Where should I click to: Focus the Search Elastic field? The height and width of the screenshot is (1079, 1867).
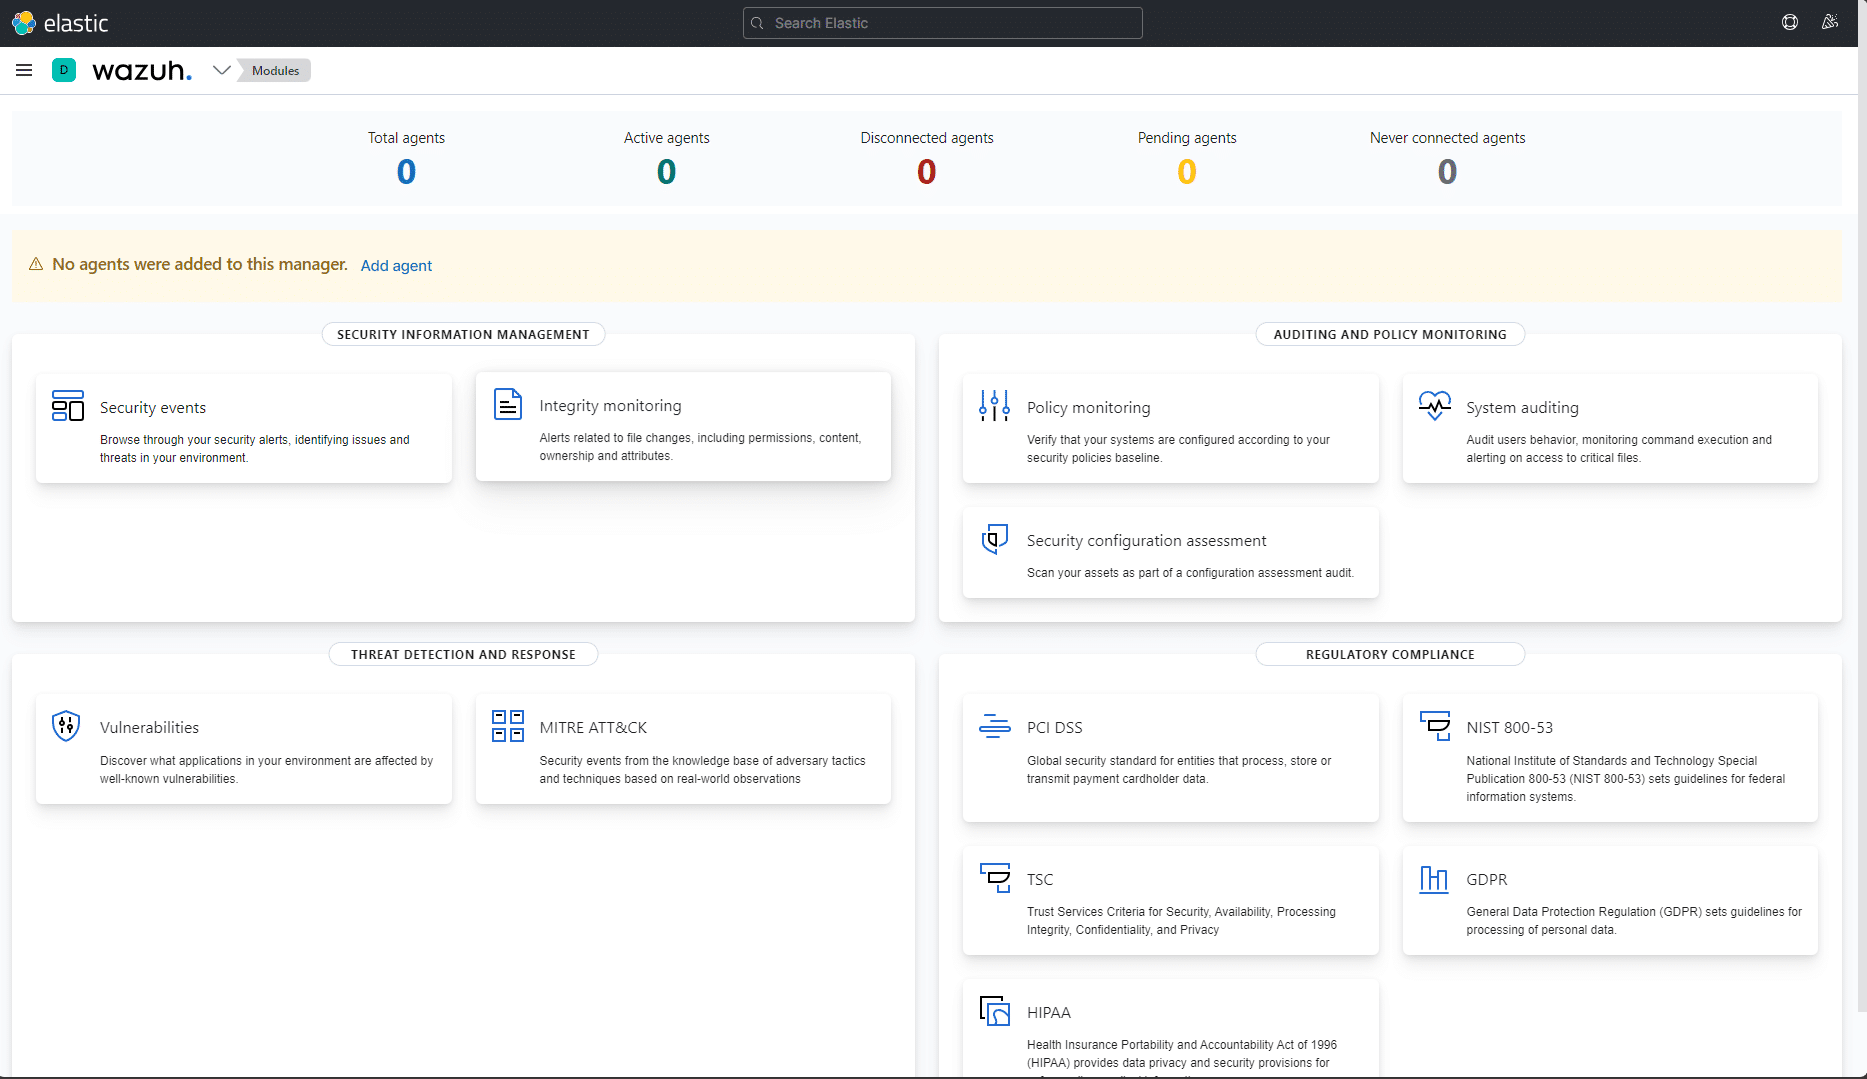click(942, 23)
